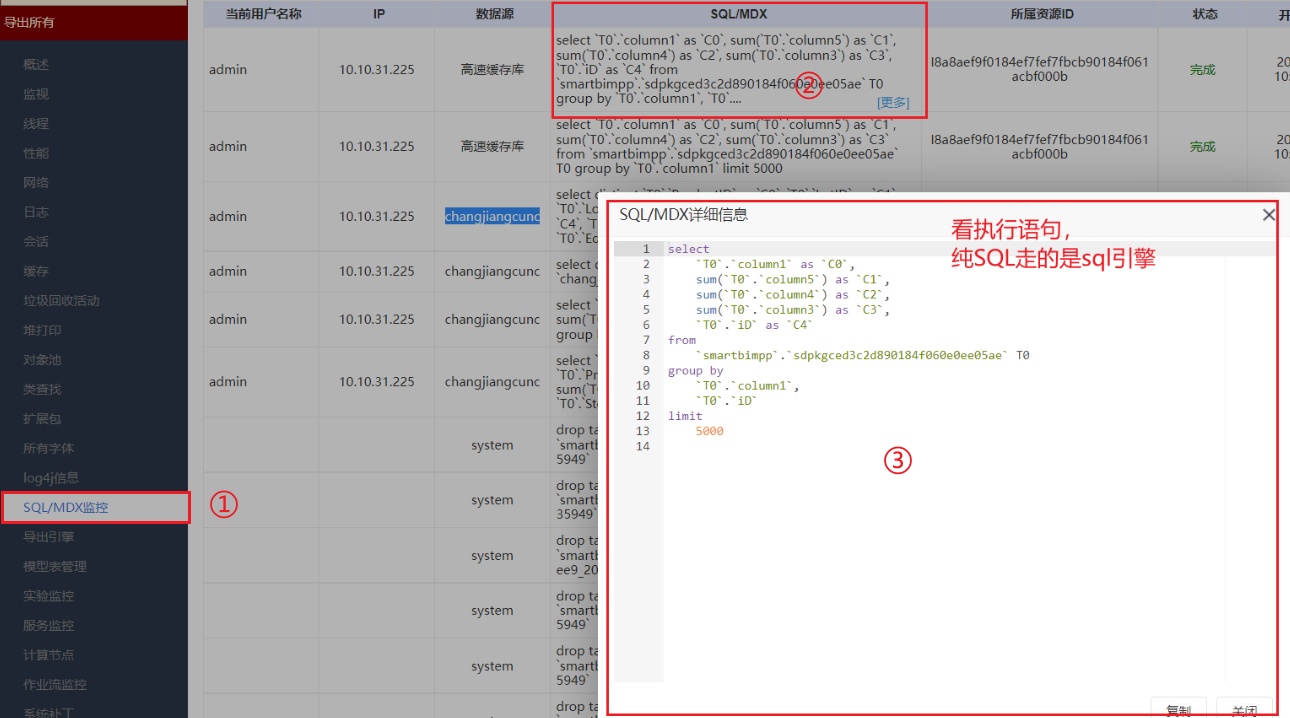The height and width of the screenshot is (718, 1290).
Task: Open the 对象池 sidebar item
Action: pyautogui.click(x=42, y=359)
